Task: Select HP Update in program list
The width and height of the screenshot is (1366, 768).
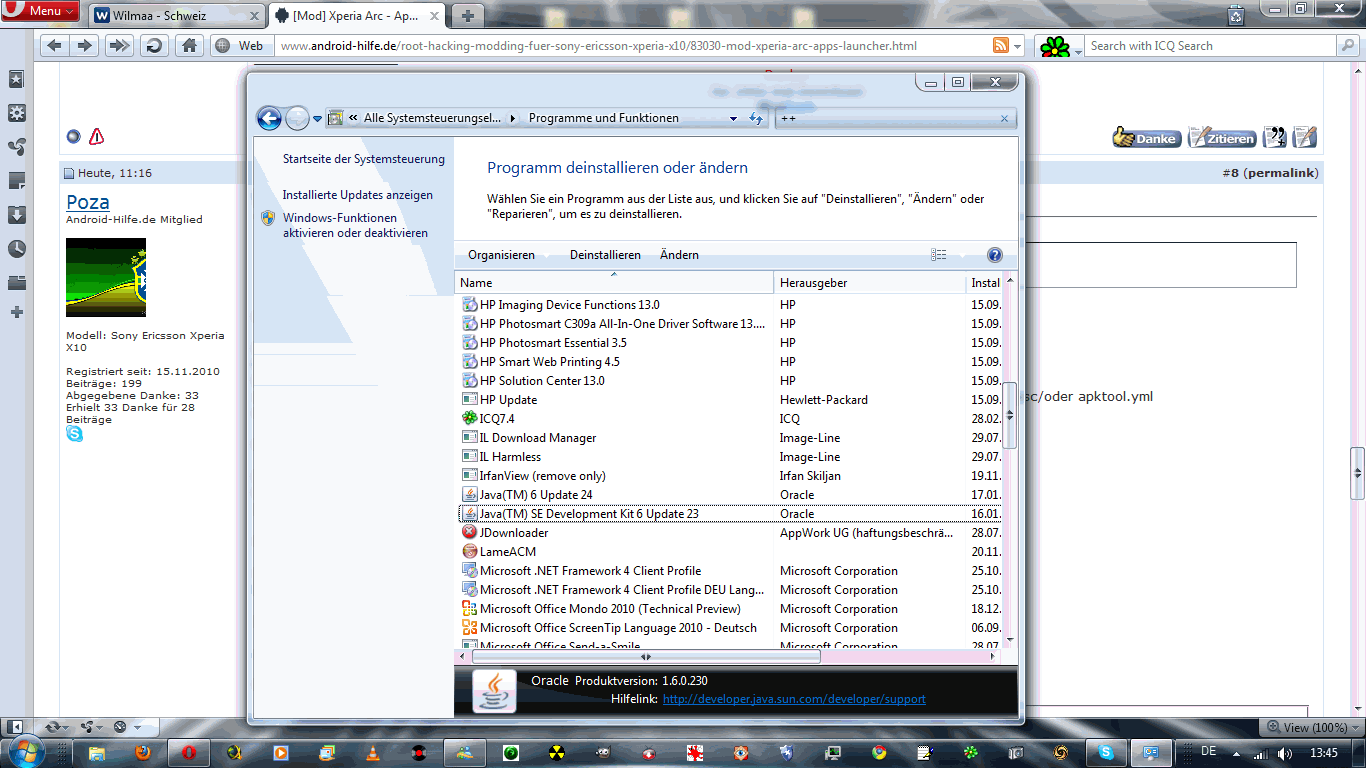Action: tap(730, 400)
